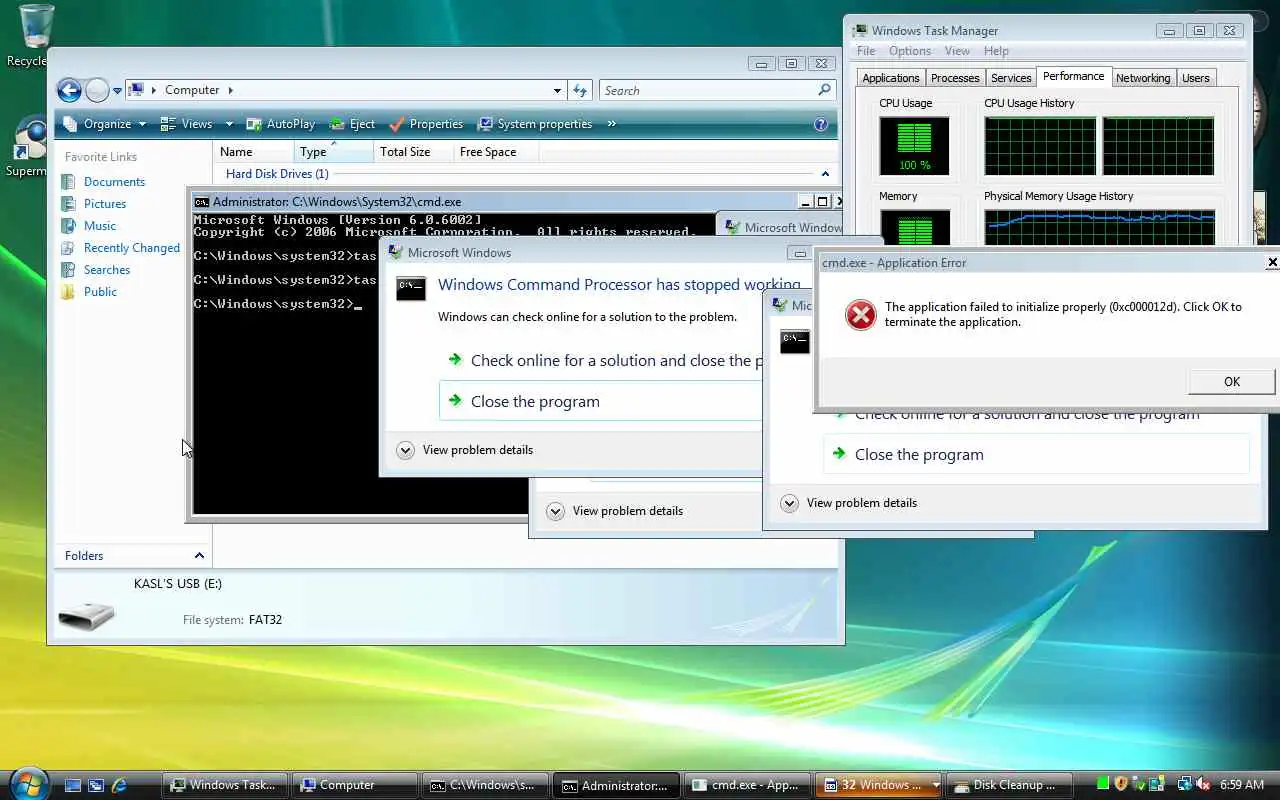This screenshot has width=1280, height=800.
Task: Click the Explorer Forward arrow button
Action: pyautogui.click(x=97, y=90)
